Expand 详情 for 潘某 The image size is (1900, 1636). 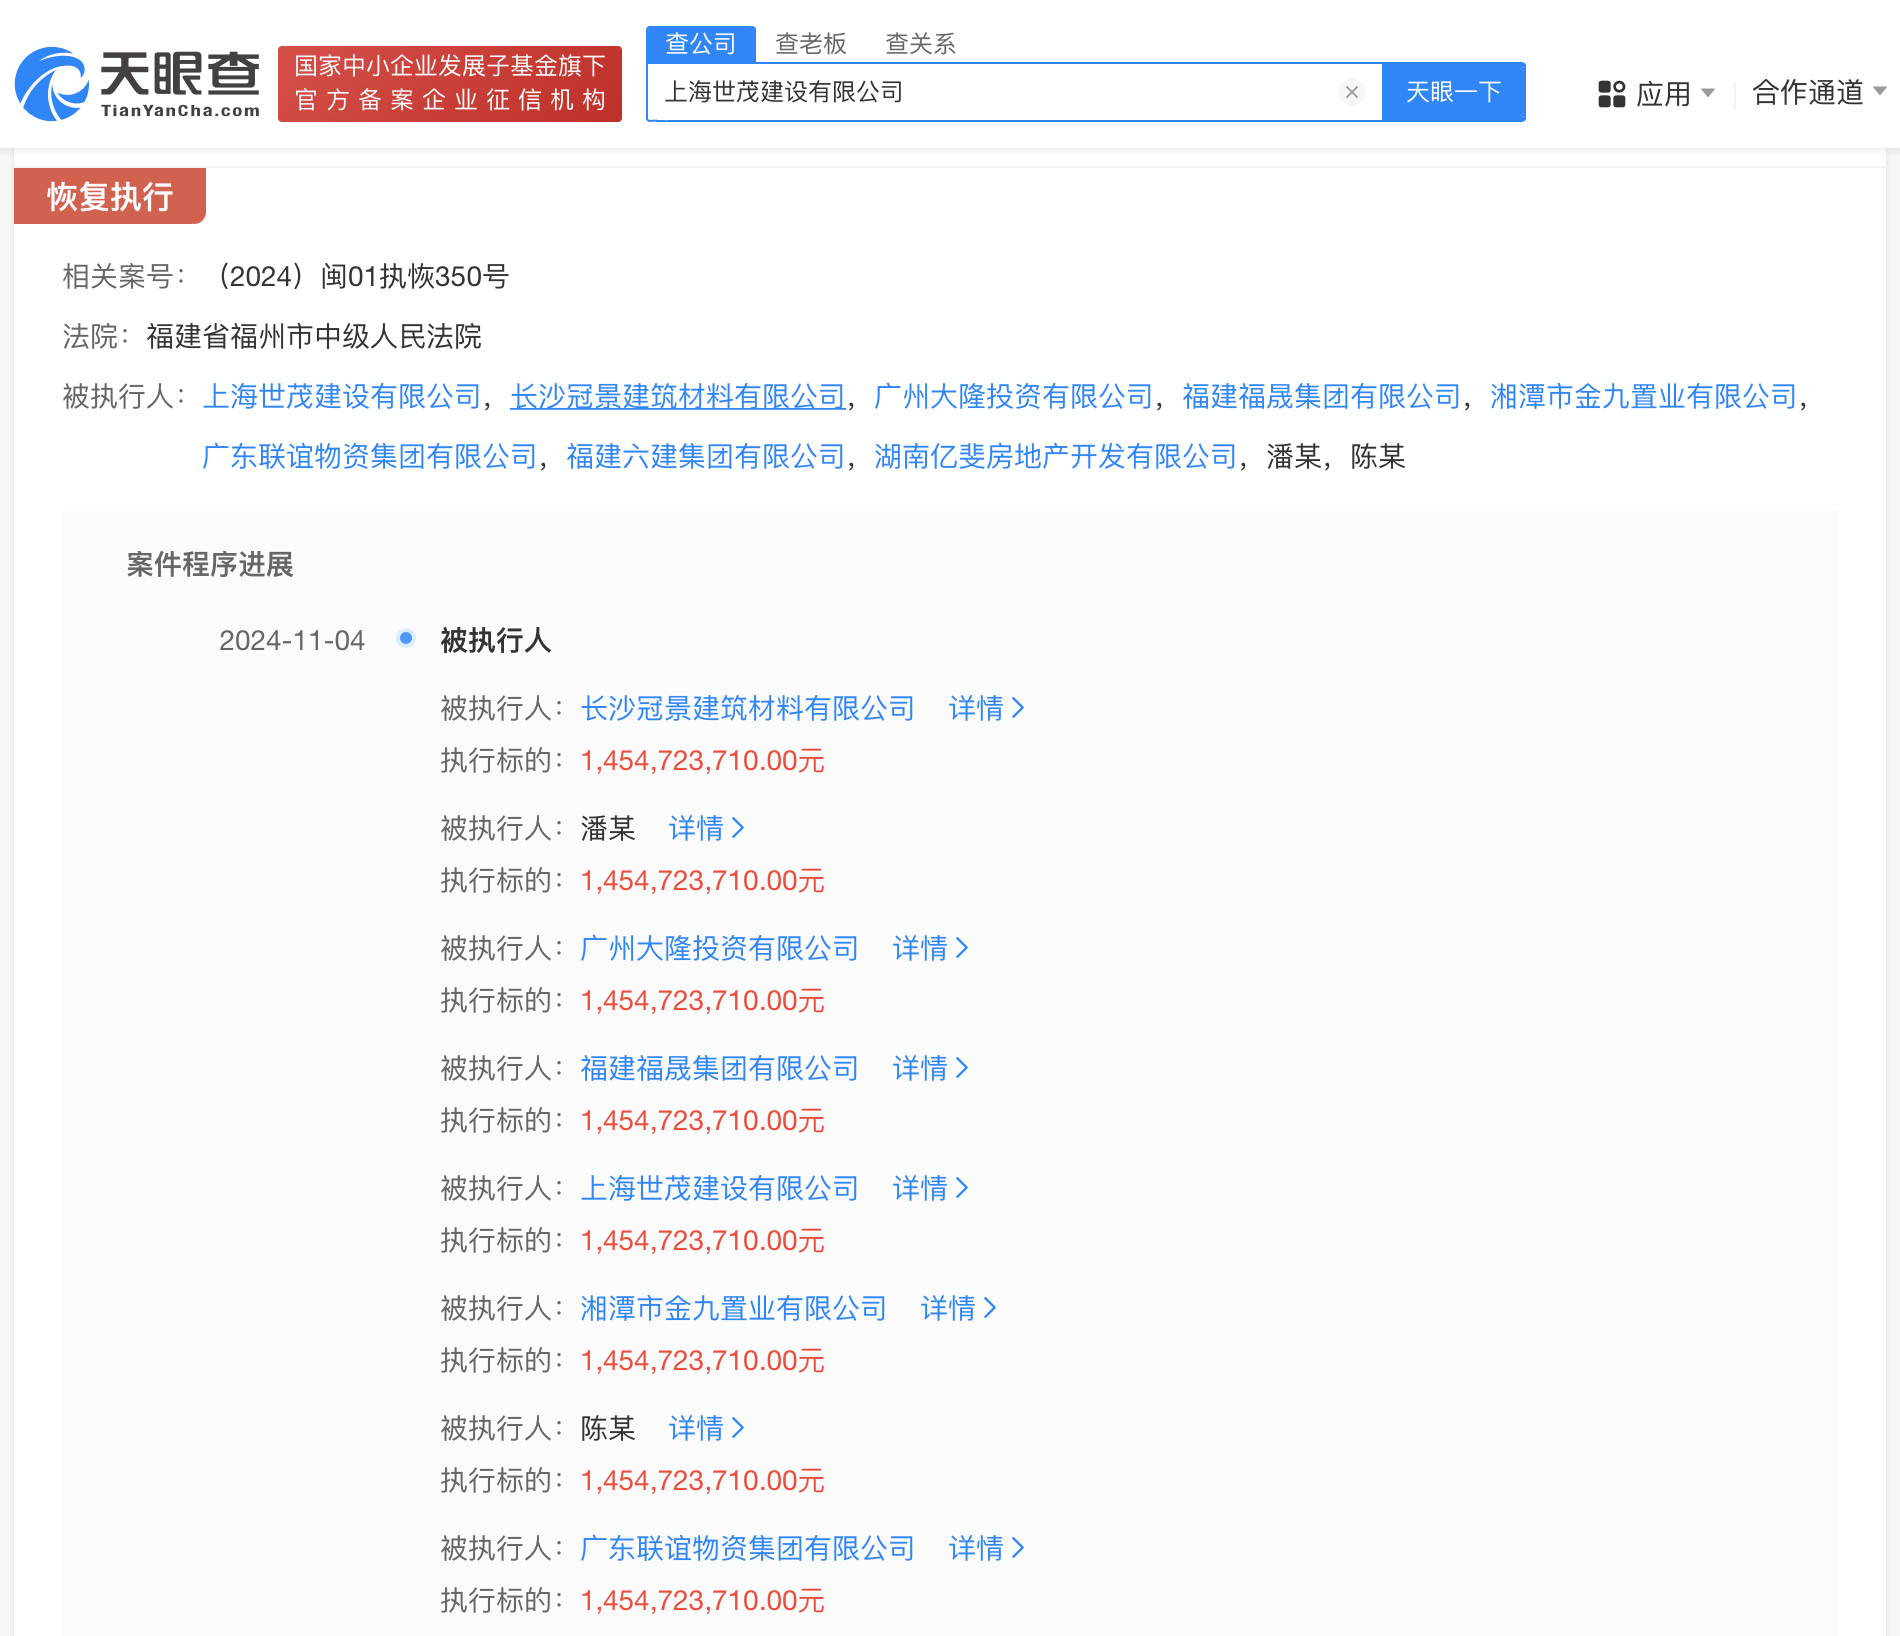(x=708, y=828)
